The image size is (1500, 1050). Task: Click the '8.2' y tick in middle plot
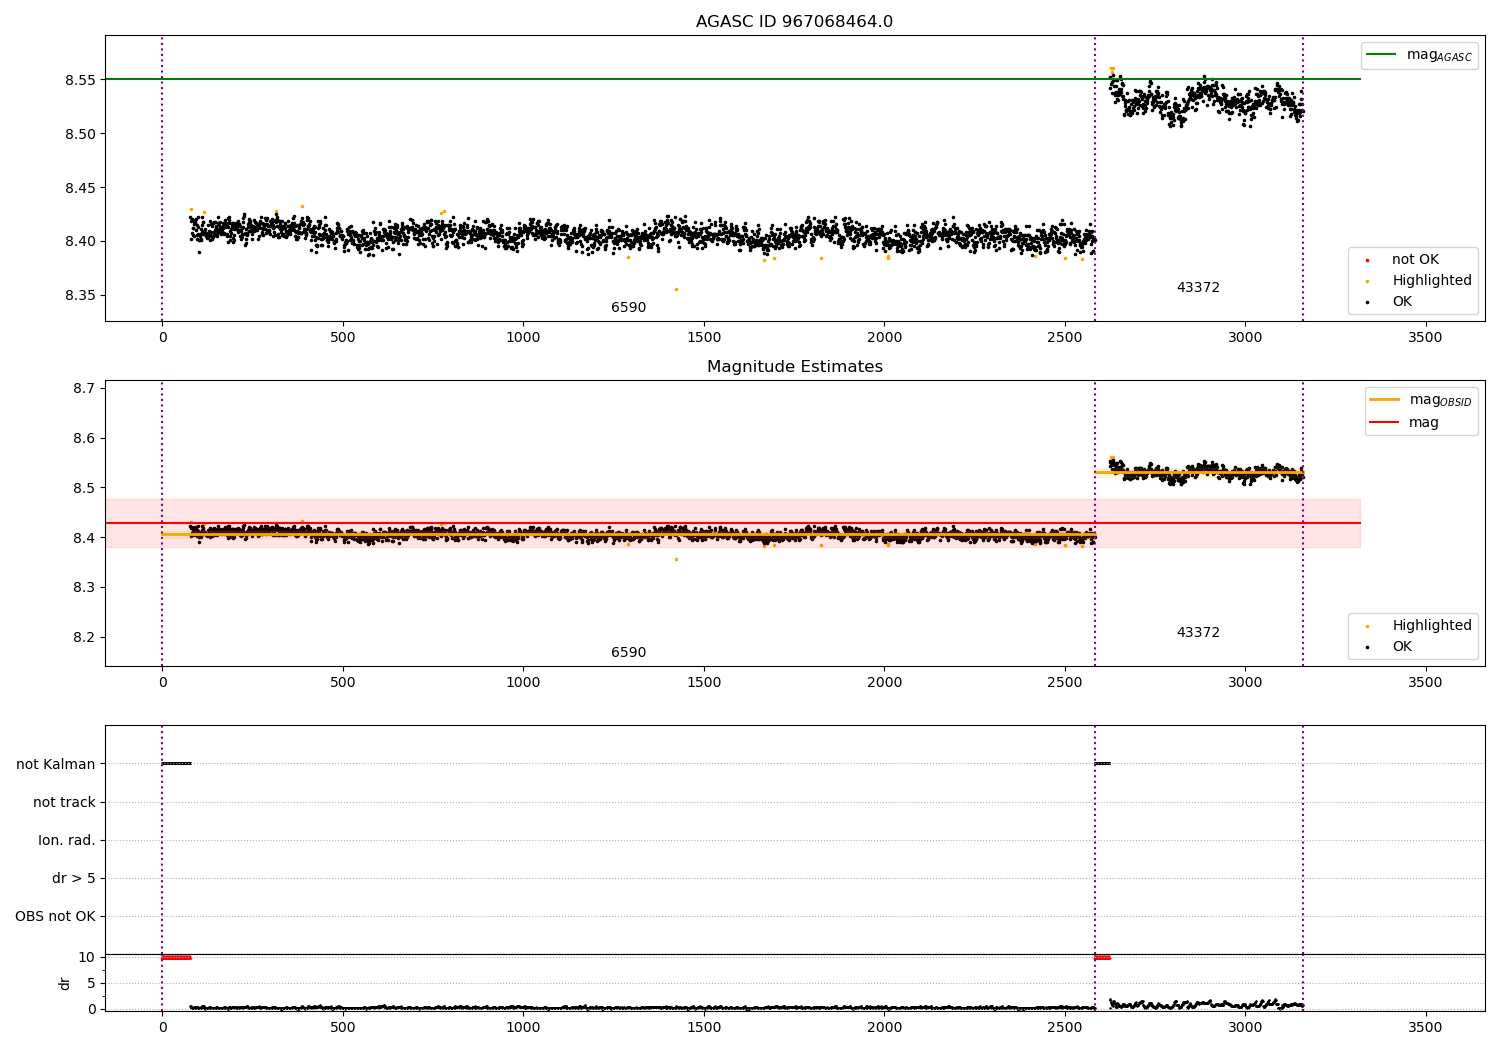tap(84, 638)
